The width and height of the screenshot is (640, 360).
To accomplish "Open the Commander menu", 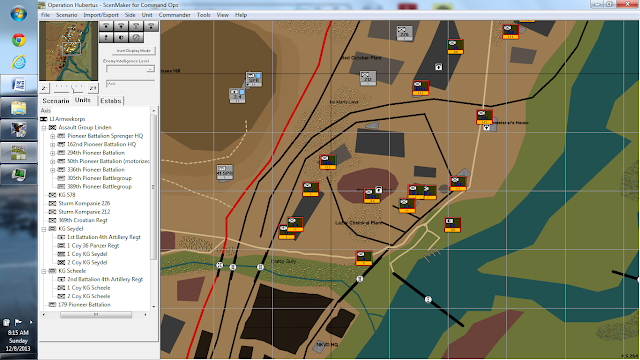I will tap(174, 15).
